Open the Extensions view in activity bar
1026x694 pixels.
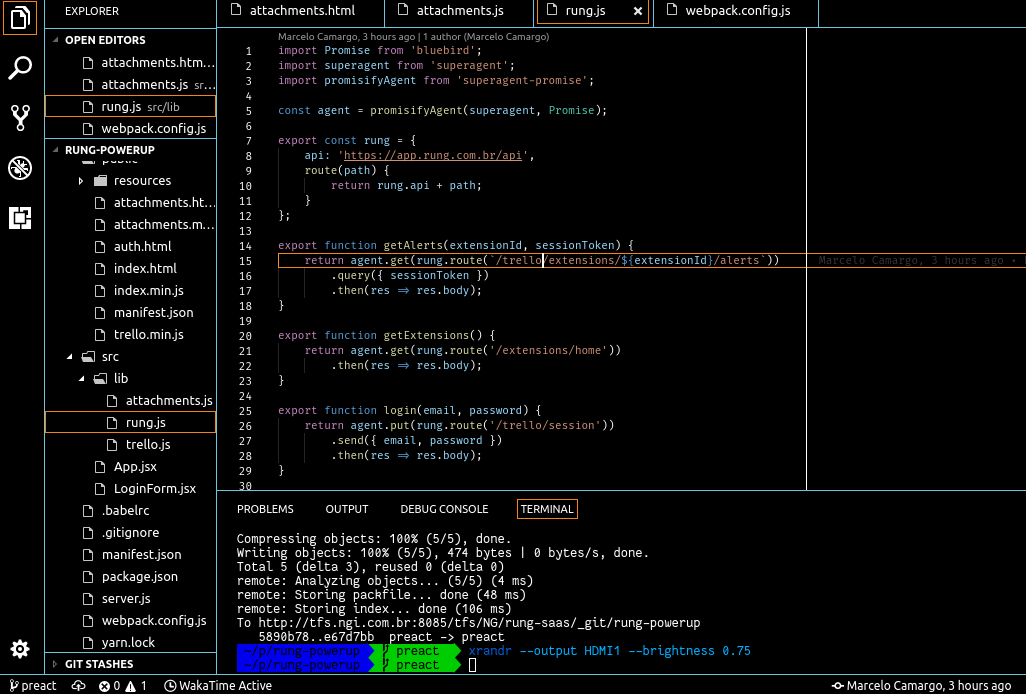coord(20,218)
